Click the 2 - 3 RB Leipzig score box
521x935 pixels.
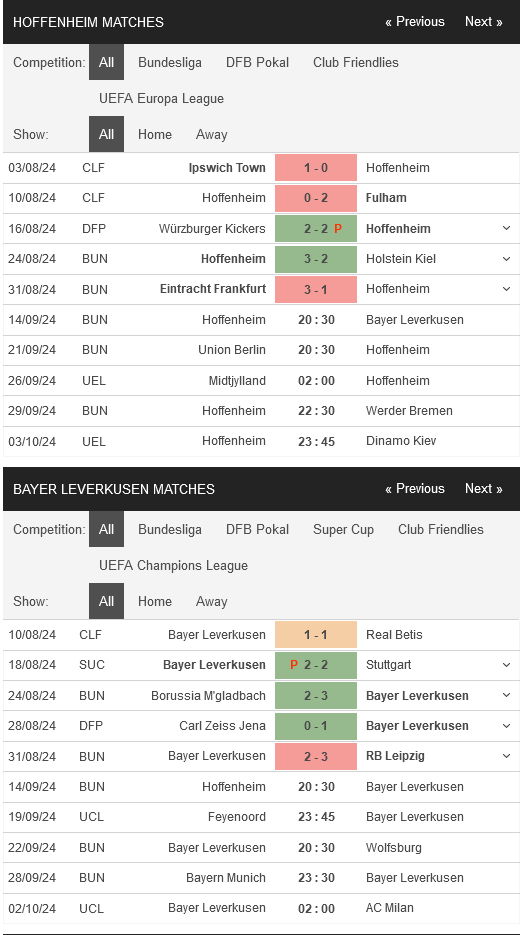[x=316, y=756]
